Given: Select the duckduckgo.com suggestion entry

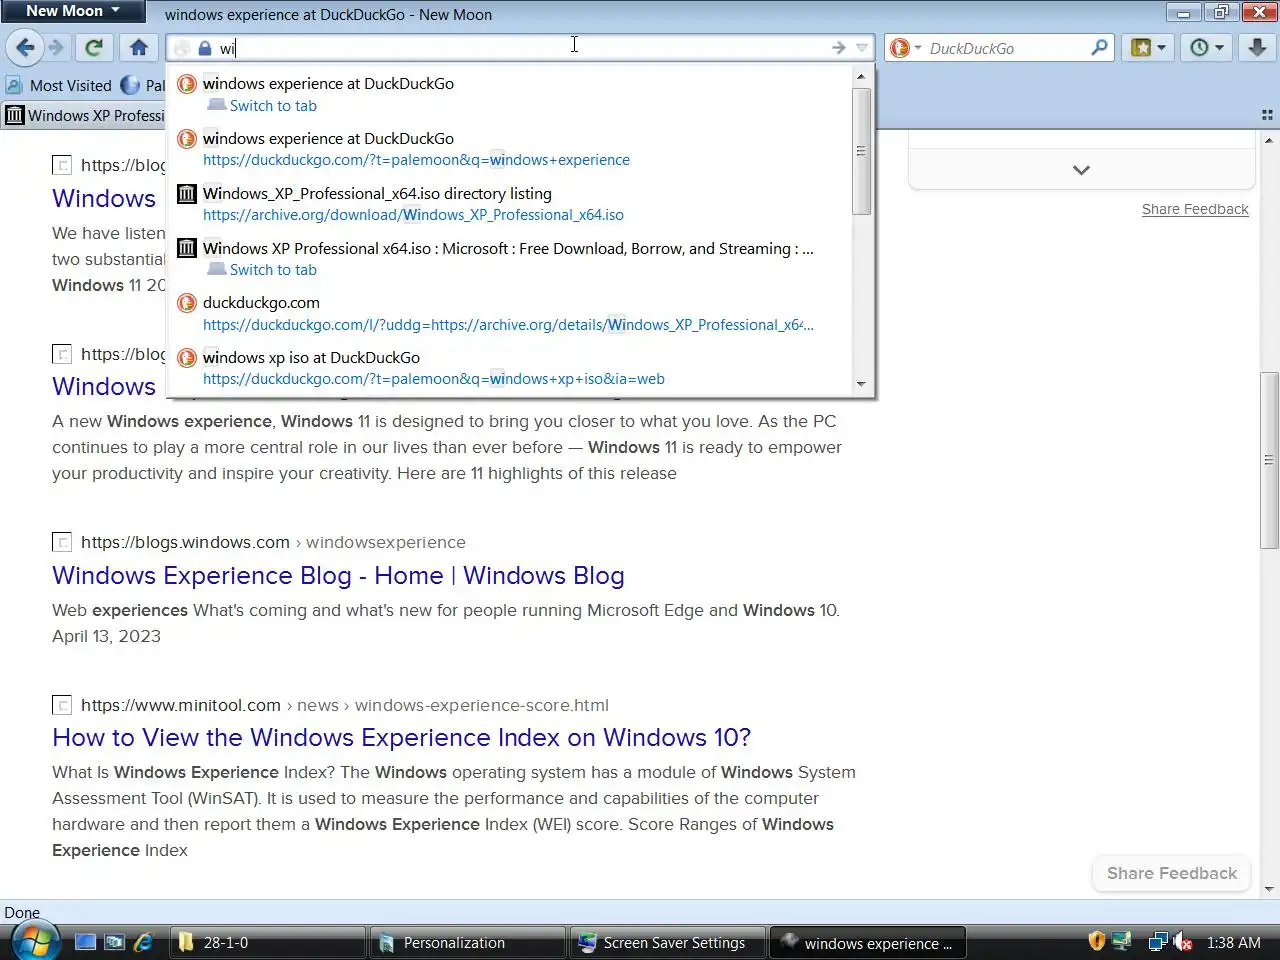Looking at the screenshot, I should (510, 313).
